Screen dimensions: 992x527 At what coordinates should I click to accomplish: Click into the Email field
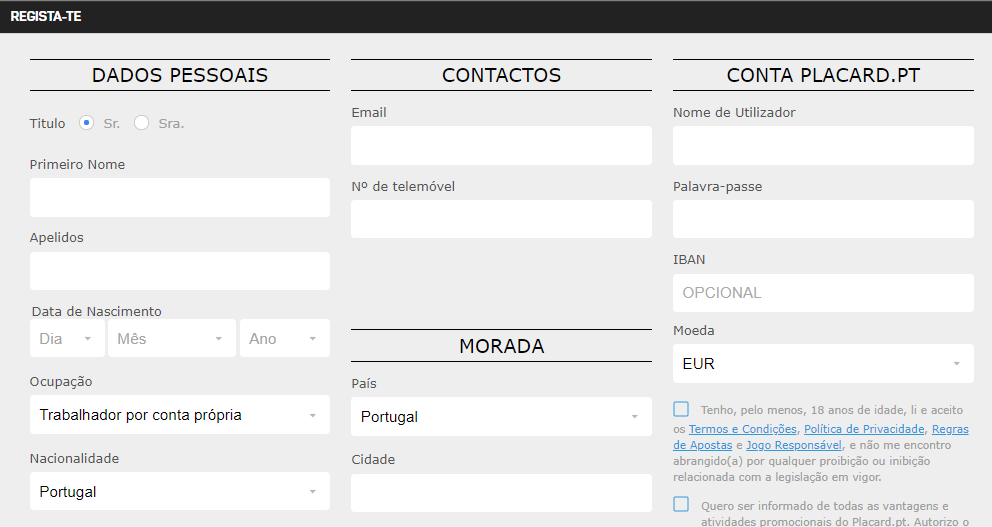(501, 146)
